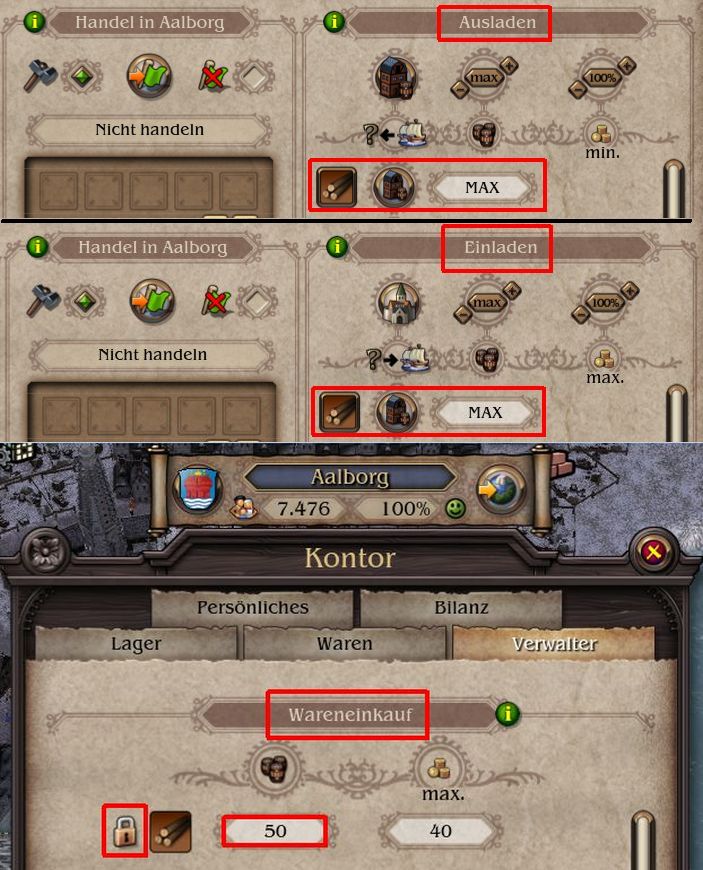The width and height of the screenshot is (703, 870).
Task: Click the trade flag button in top panel
Action: (x=149, y=76)
